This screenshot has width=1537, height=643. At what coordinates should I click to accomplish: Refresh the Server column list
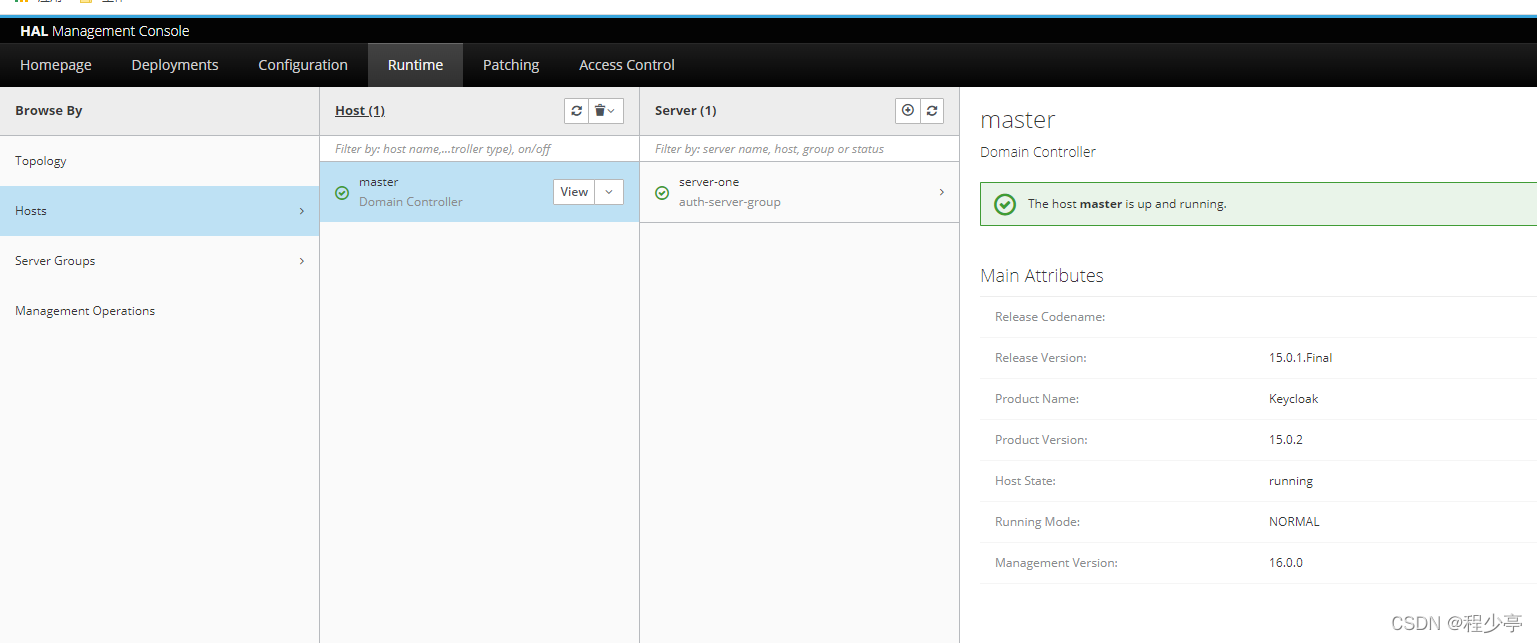point(932,111)
